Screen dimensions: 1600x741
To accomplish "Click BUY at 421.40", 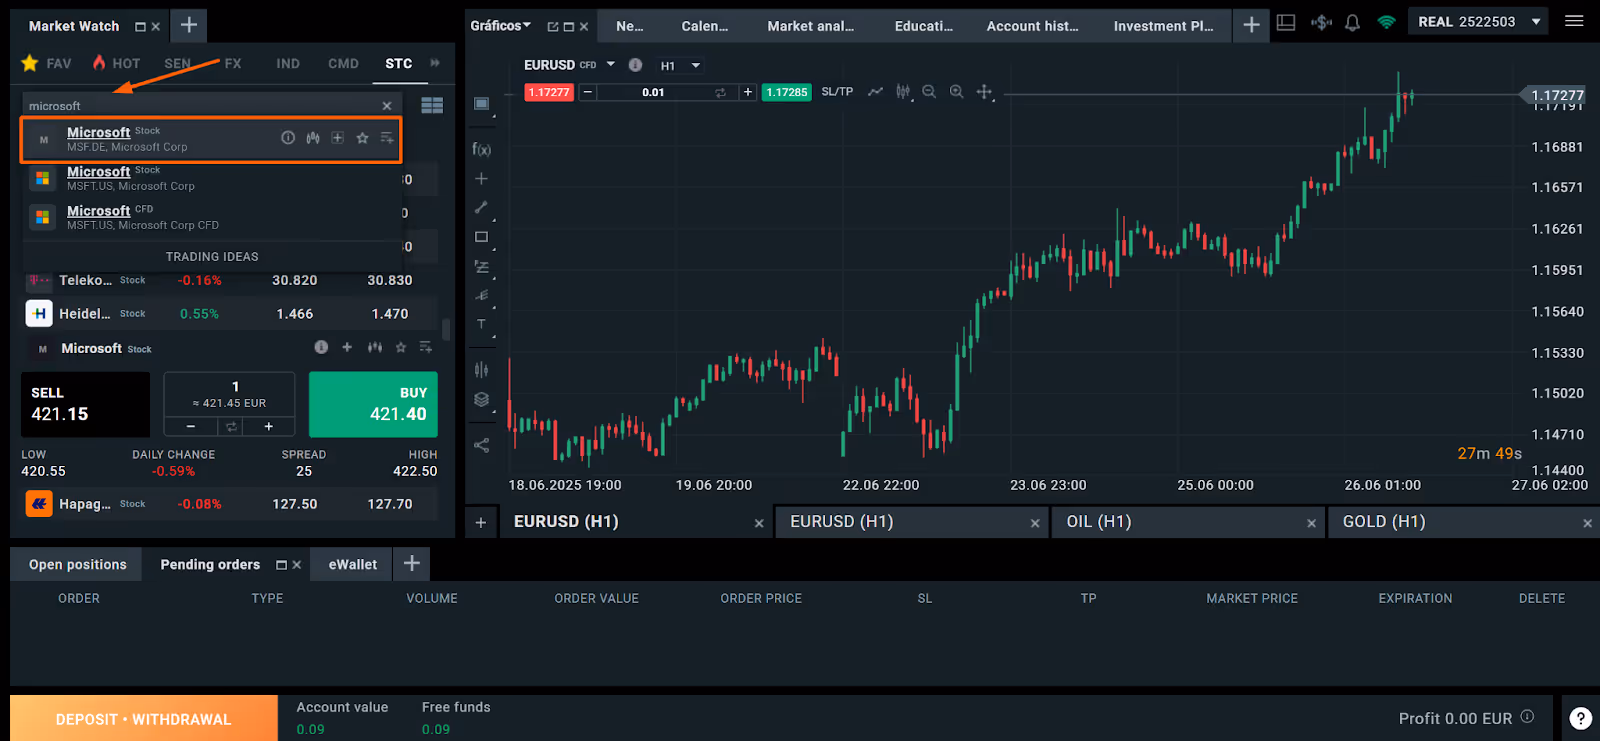I will click(373, 404).
